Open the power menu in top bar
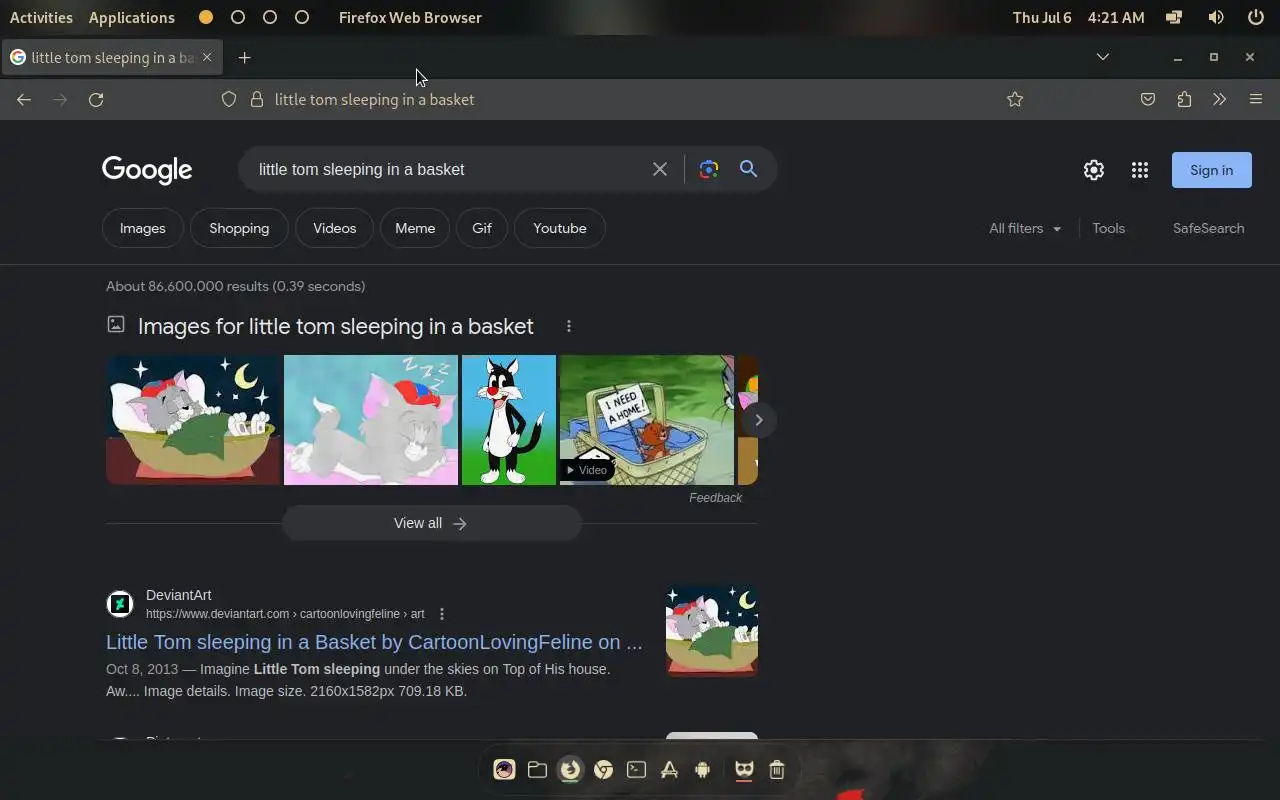This screenshot has width=1280, height=800. (x=1256, y=17)
